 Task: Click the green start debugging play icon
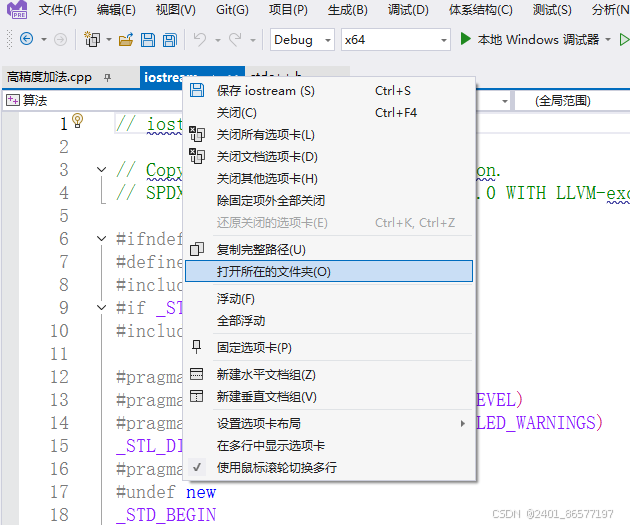(x=465, y=39)
